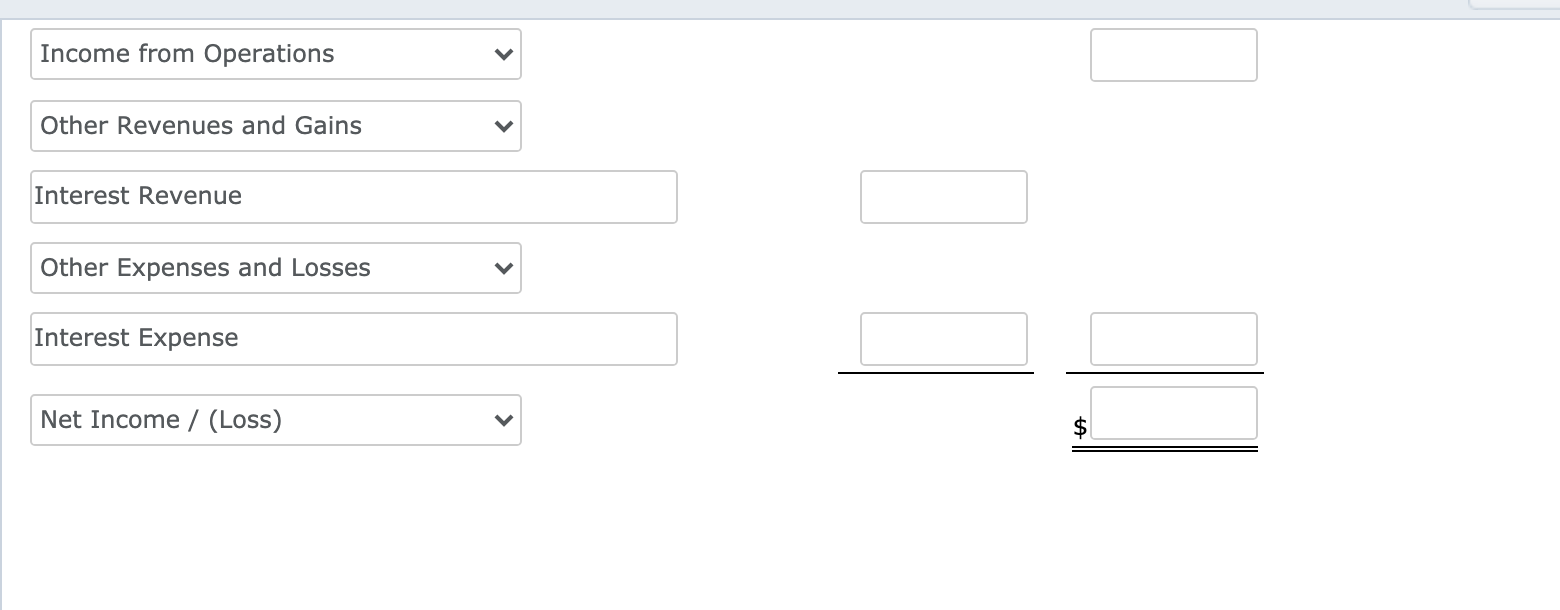Click the middle amount box beside Interest Expense
The height and width of the screenshot is (610, 1560).
(943, 339)
